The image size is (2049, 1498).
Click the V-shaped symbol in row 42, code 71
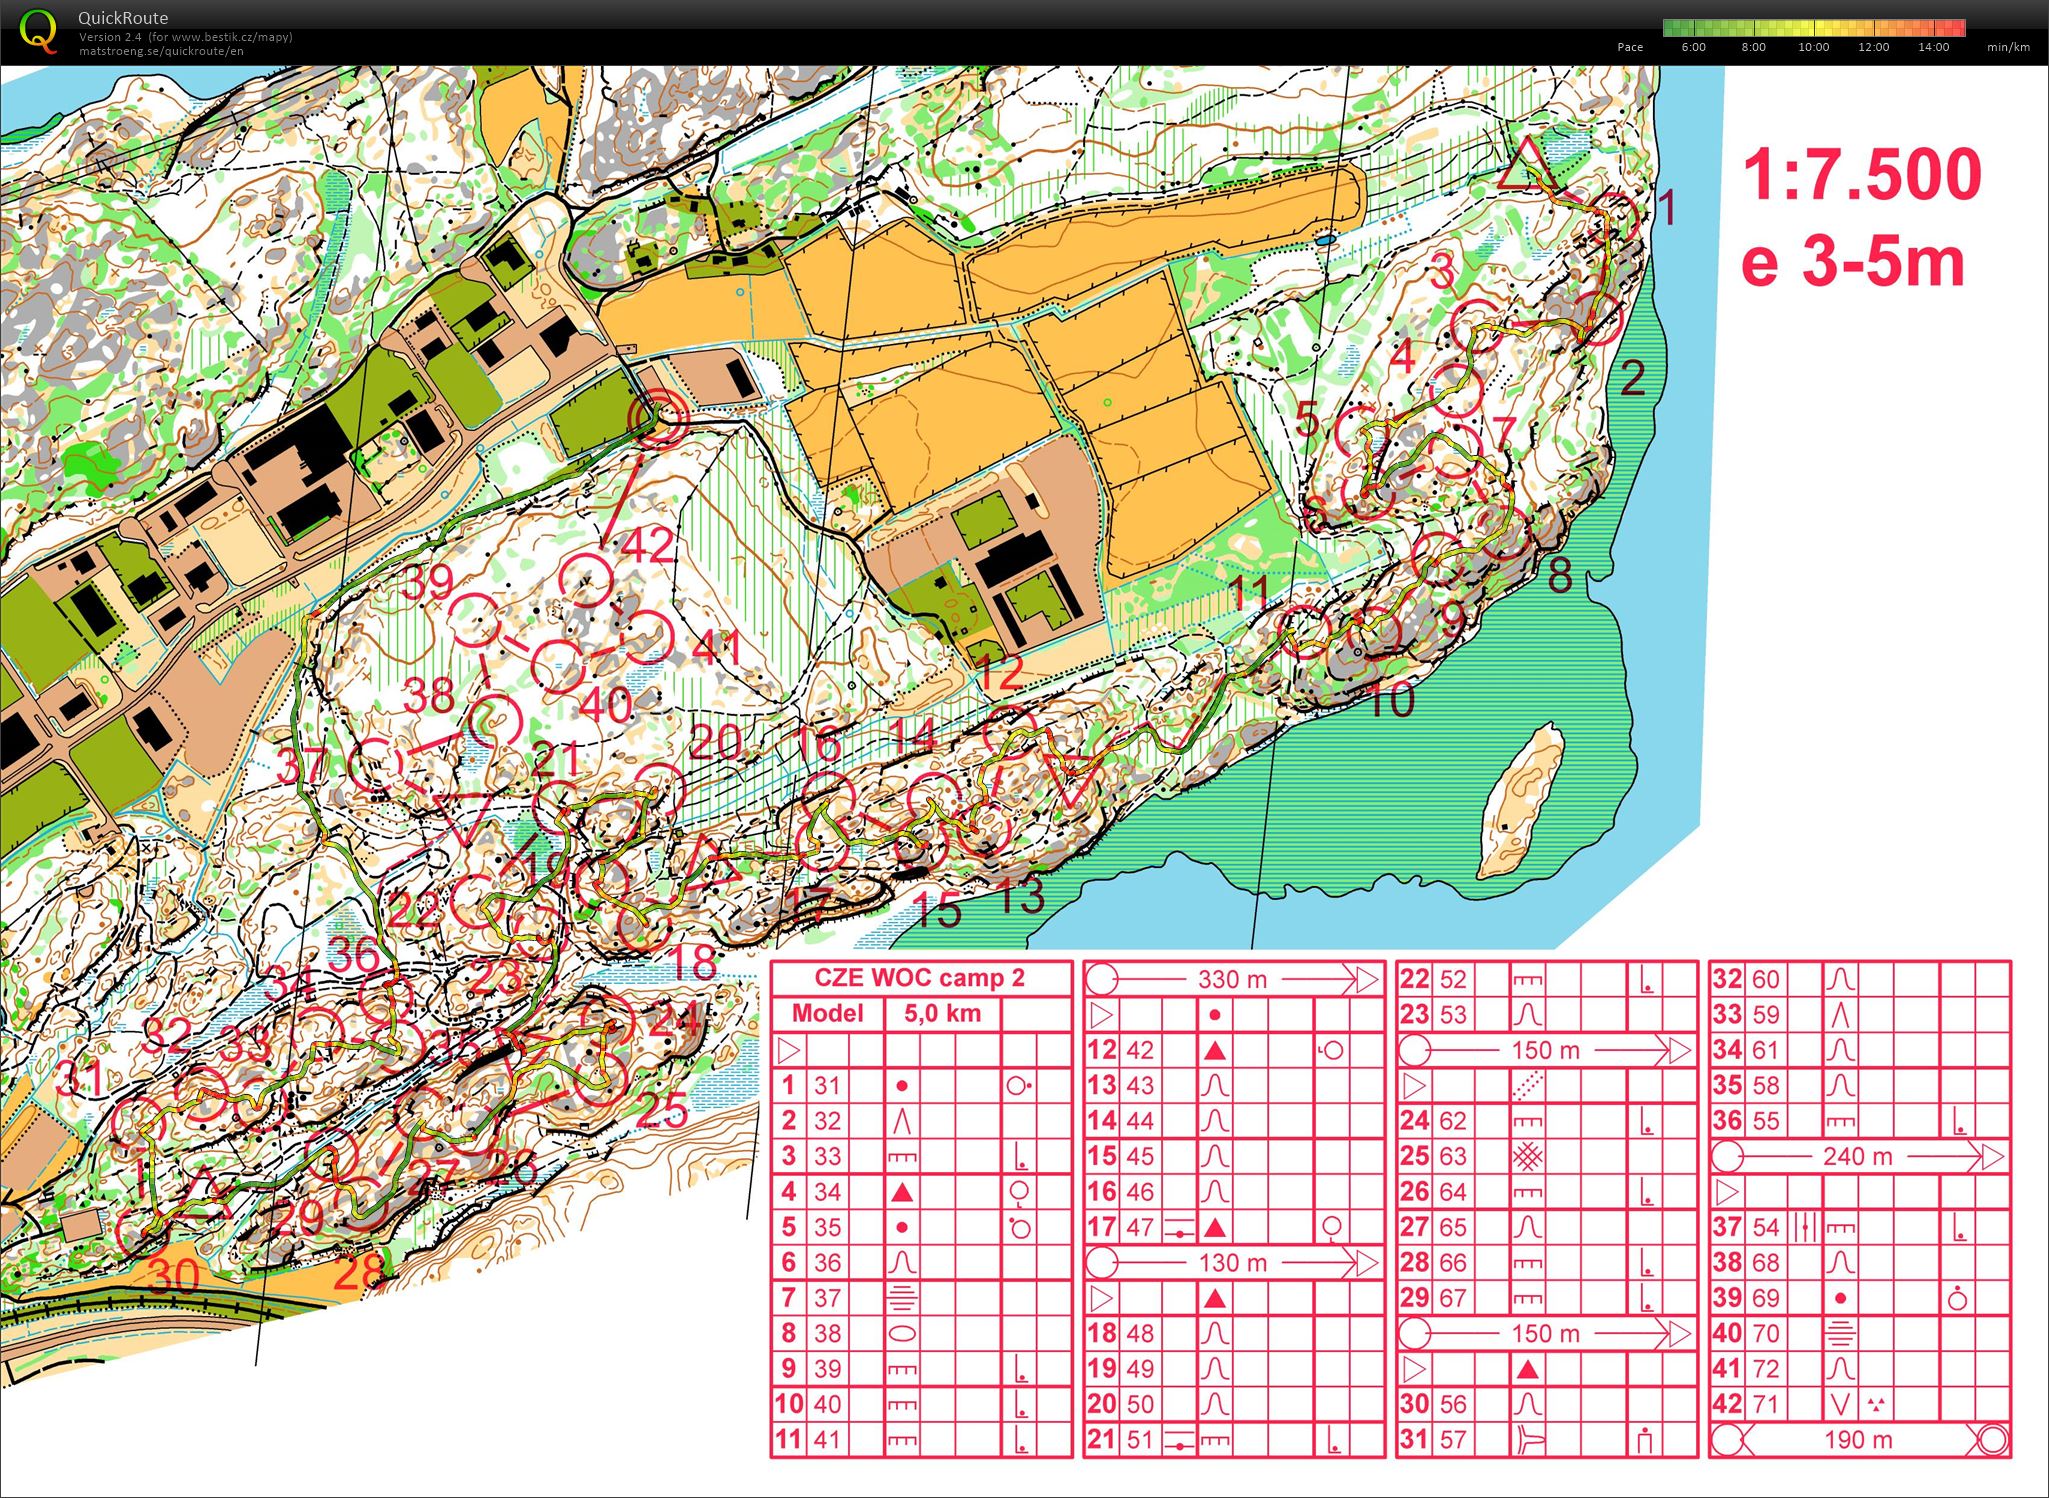point(1840,1405)
